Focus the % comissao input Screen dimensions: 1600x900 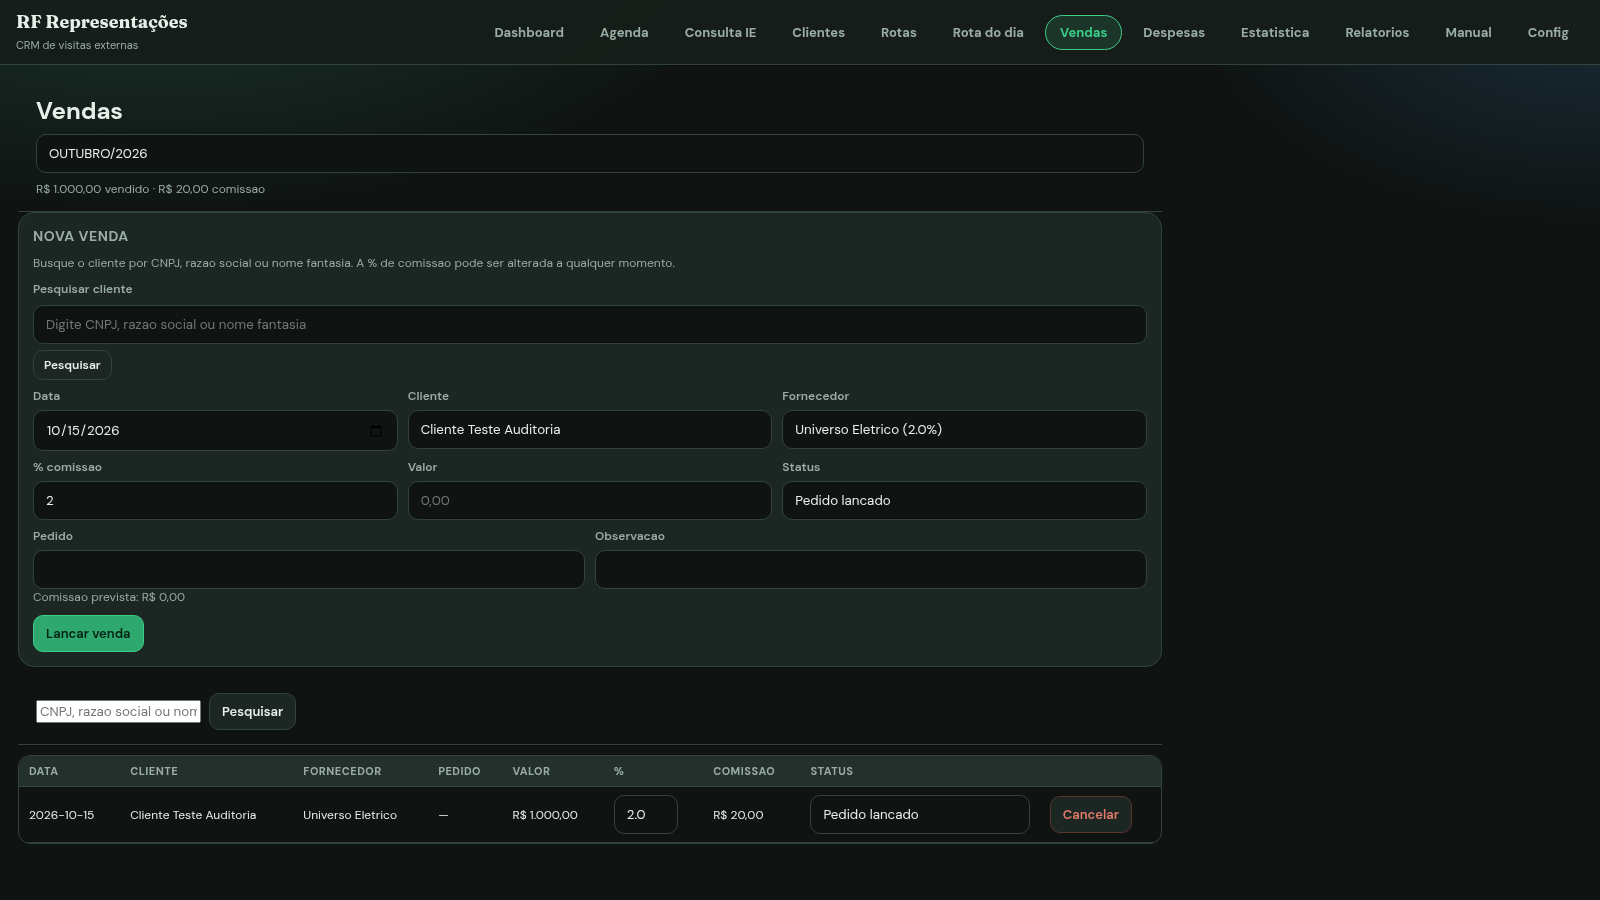215,501
